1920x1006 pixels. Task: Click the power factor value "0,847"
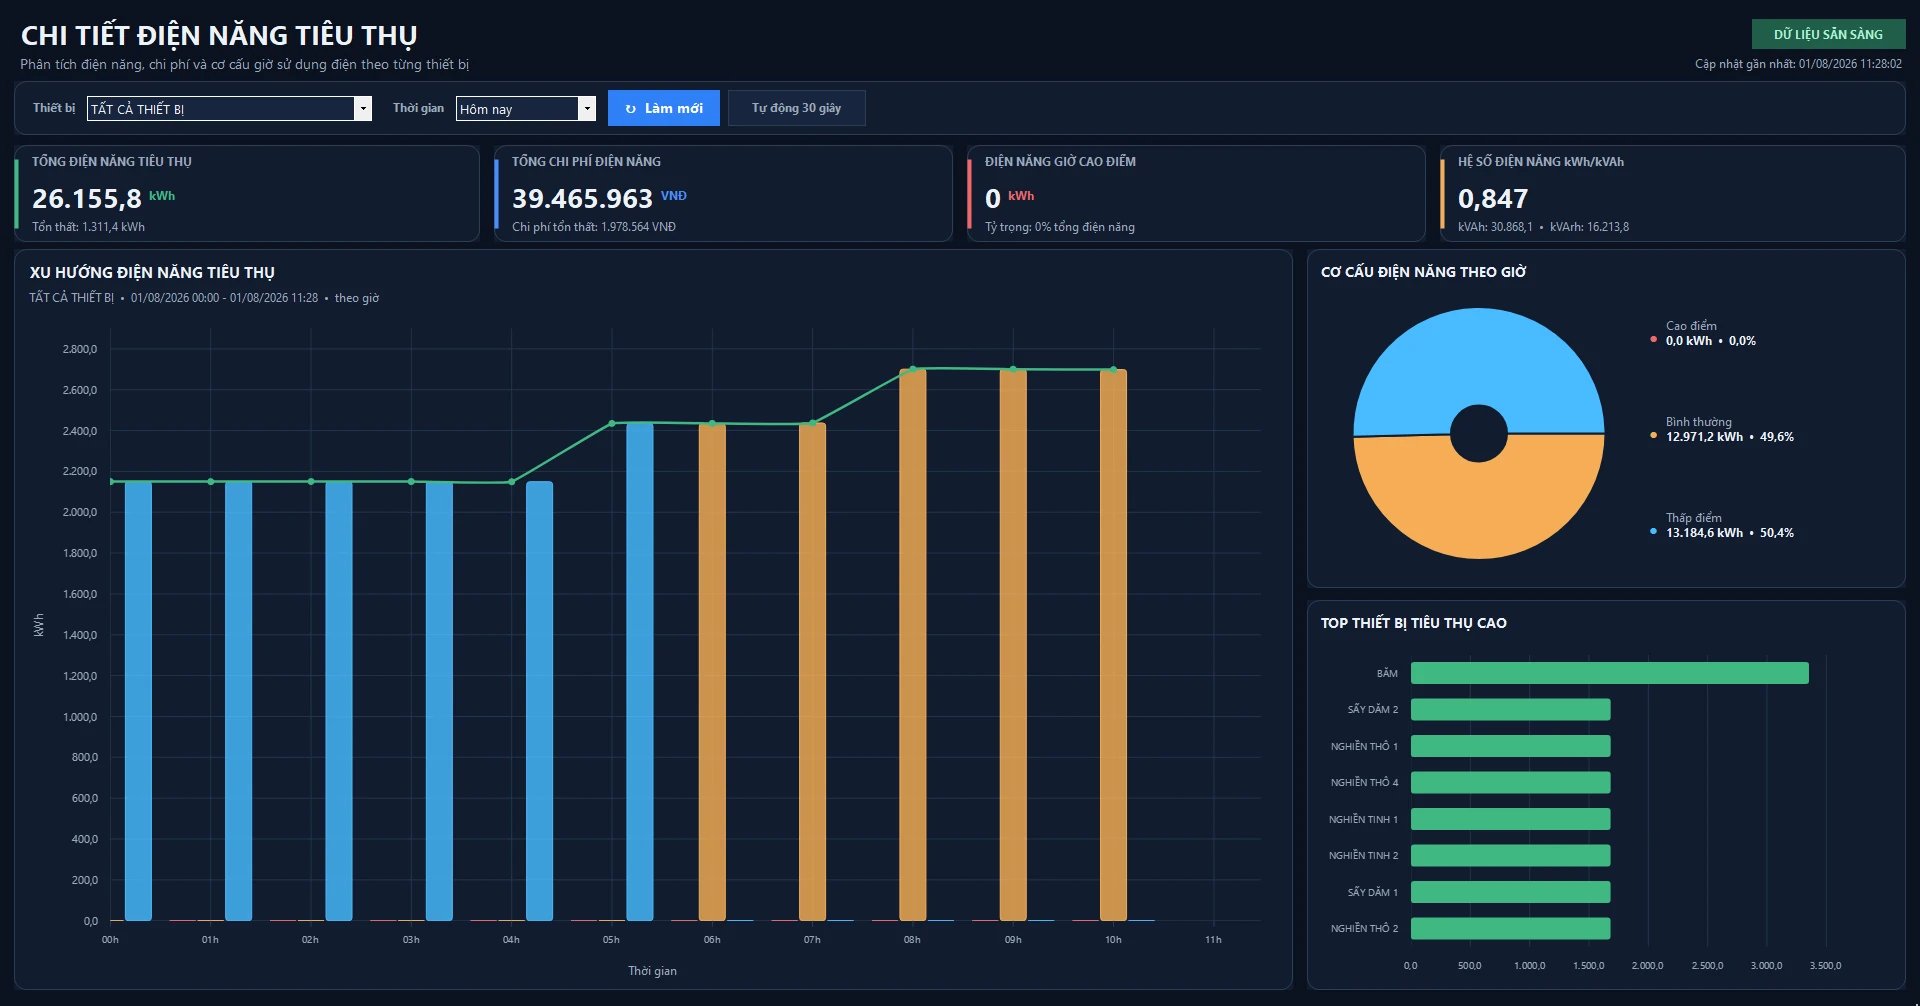tap(1493, 199)
